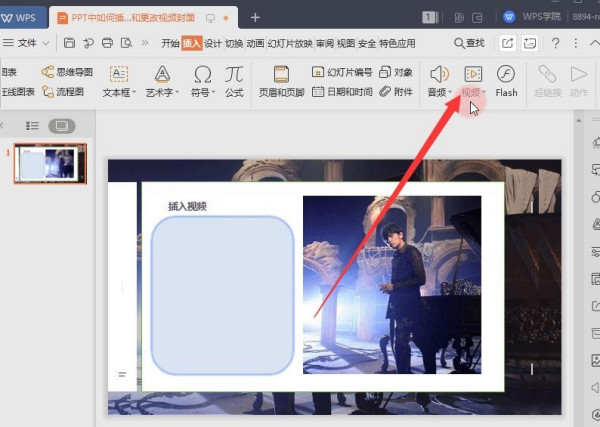The image size is (600, 427).
Task: Switch to the 审阅 ribbon tab
Action: point(325,43)
